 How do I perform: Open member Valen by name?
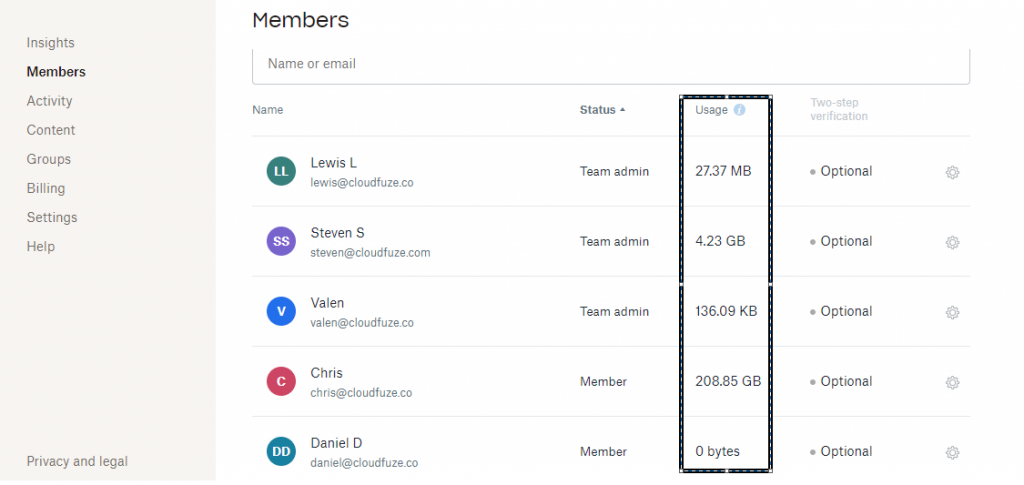click(x=327, y=303)
